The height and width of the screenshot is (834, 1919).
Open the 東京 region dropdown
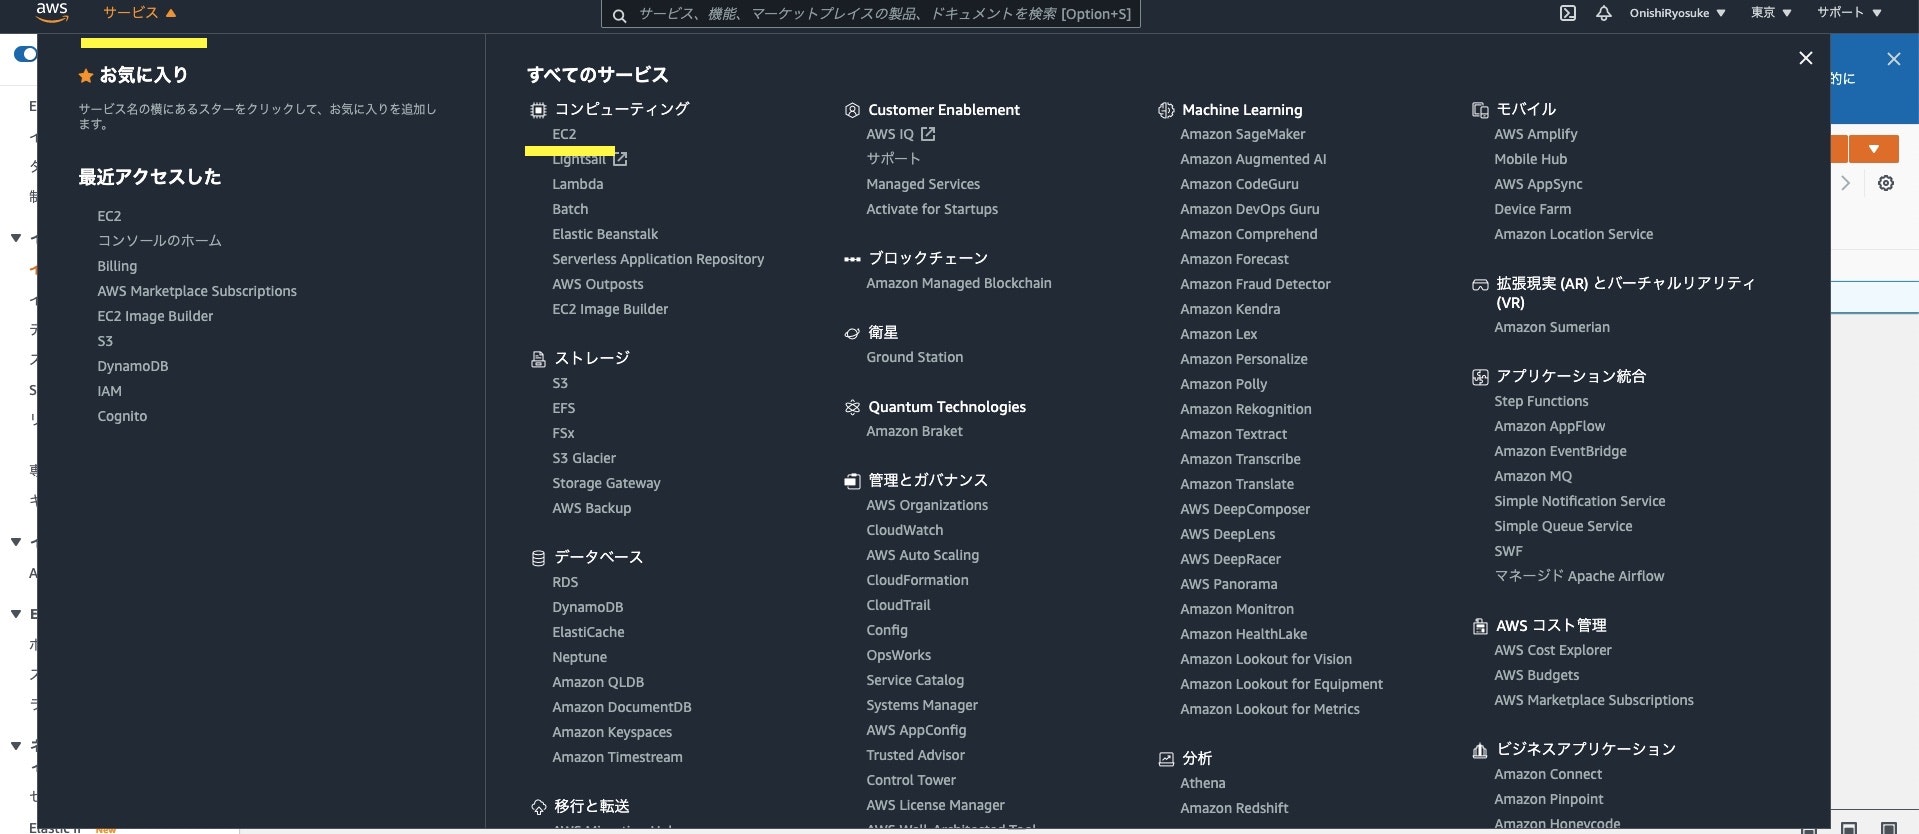click(1770, 13)
